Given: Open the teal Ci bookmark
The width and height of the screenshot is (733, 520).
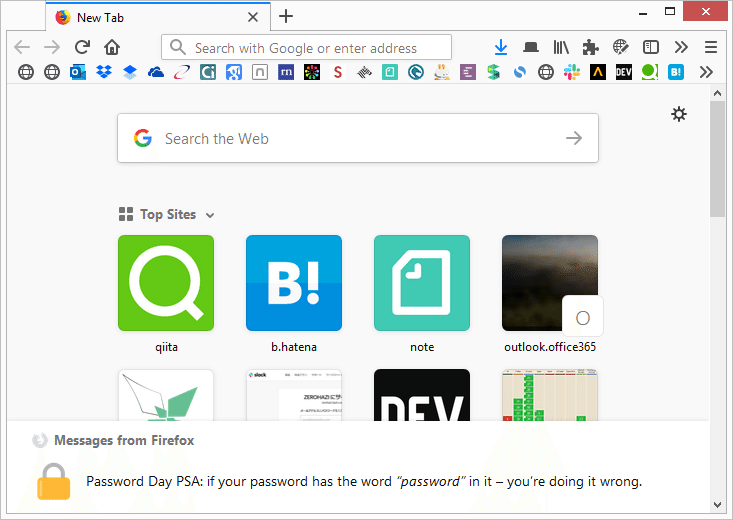Looking at the screenshot, I should (x=208, y=72).
